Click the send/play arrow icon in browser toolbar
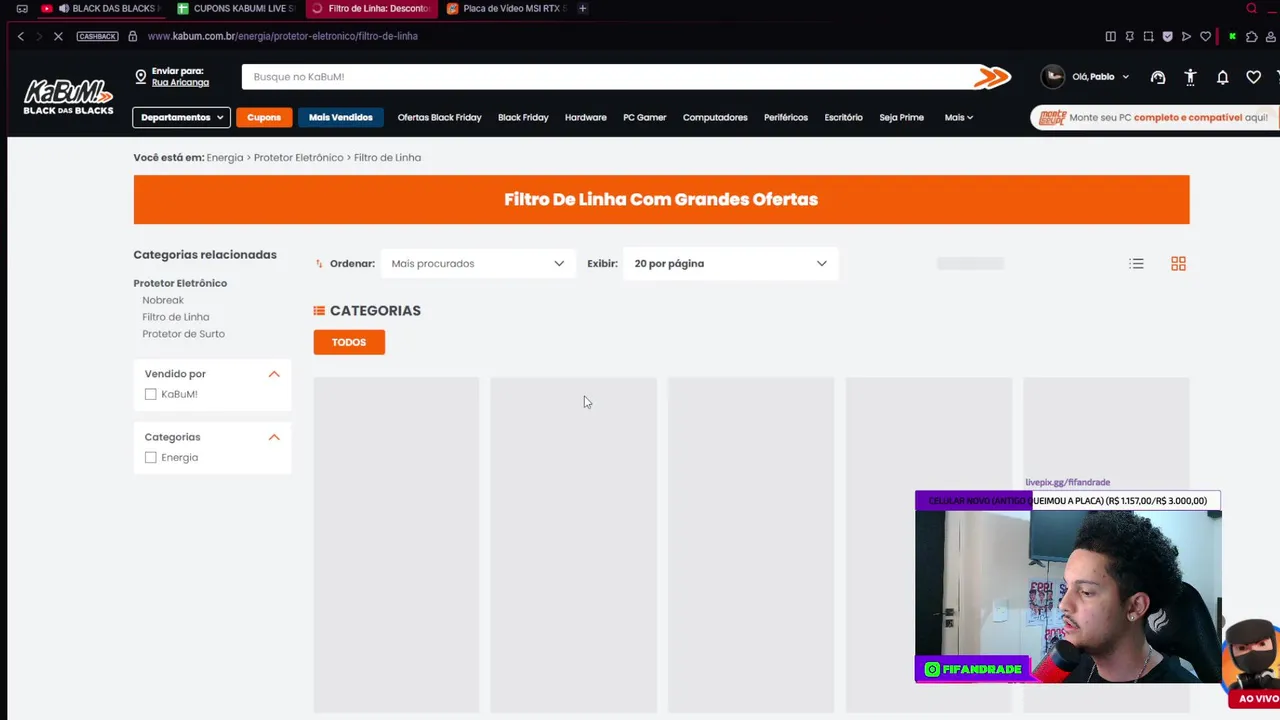Screen dimensions: 1280x720 (1186, 36)
